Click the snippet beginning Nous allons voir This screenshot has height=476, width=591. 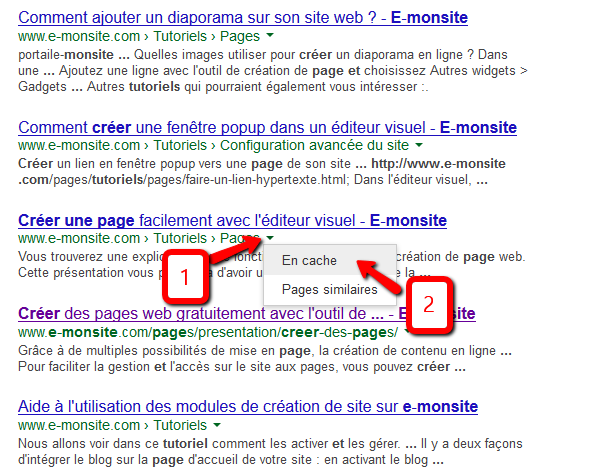(270, 452)
